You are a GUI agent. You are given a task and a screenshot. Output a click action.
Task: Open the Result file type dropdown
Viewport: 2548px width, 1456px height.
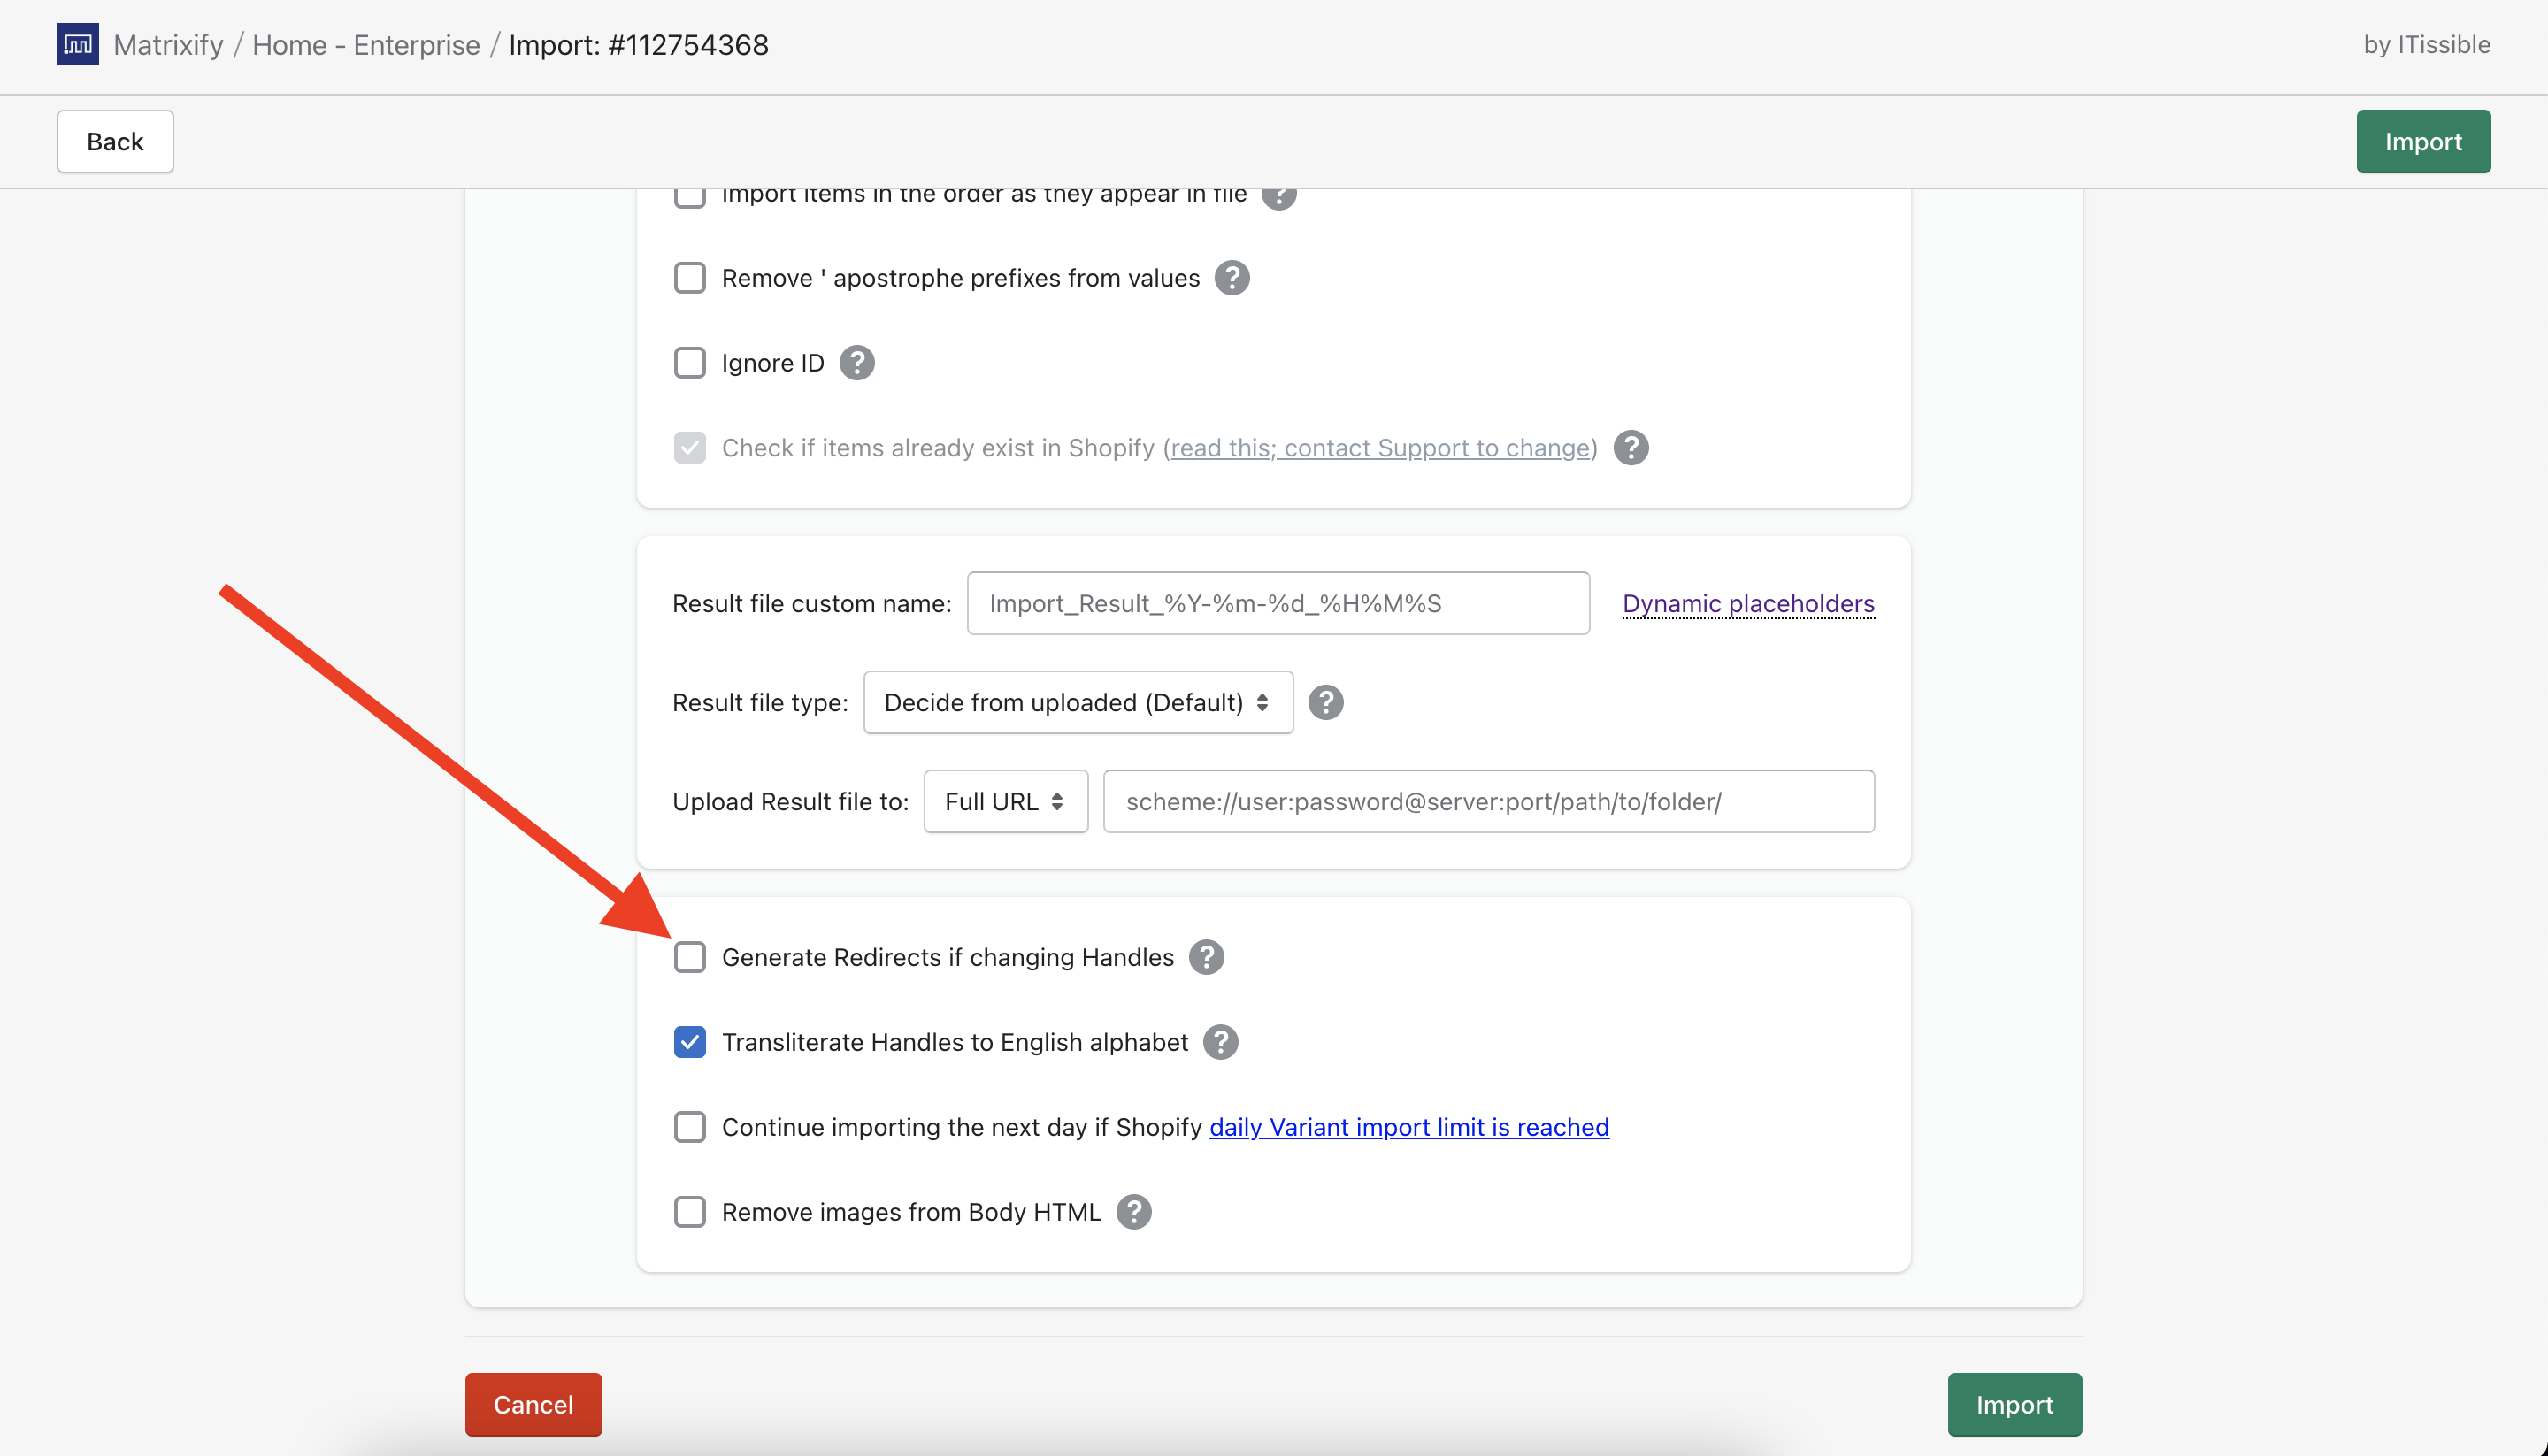tap(1077, 703)
